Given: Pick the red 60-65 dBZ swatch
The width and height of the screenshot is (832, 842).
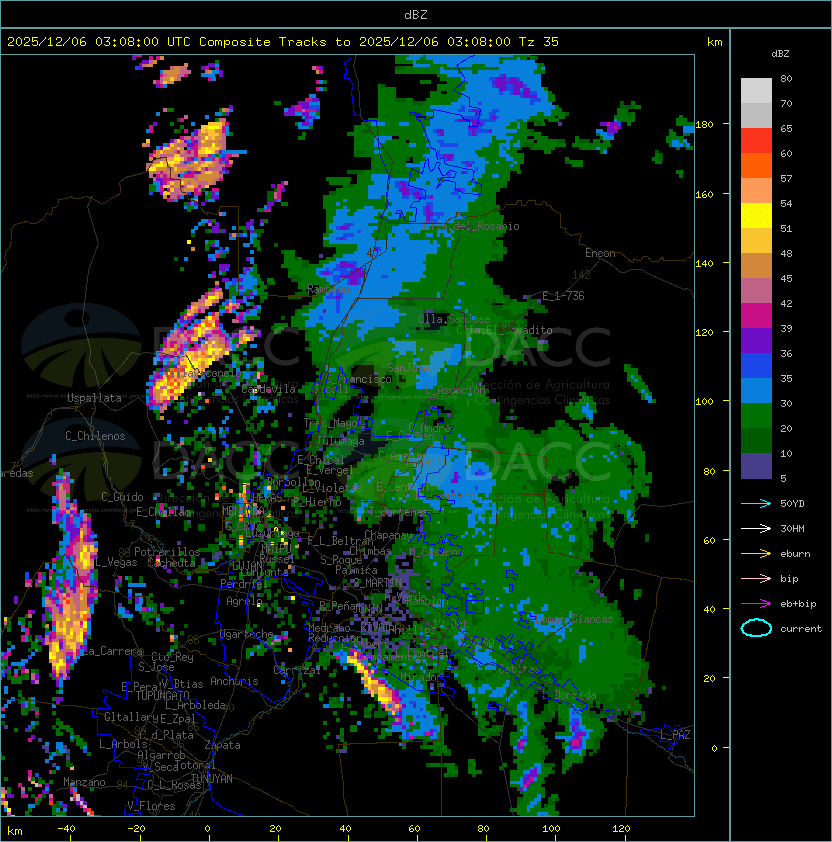Looking at the screenshot, I should click(x=756, y=141).
